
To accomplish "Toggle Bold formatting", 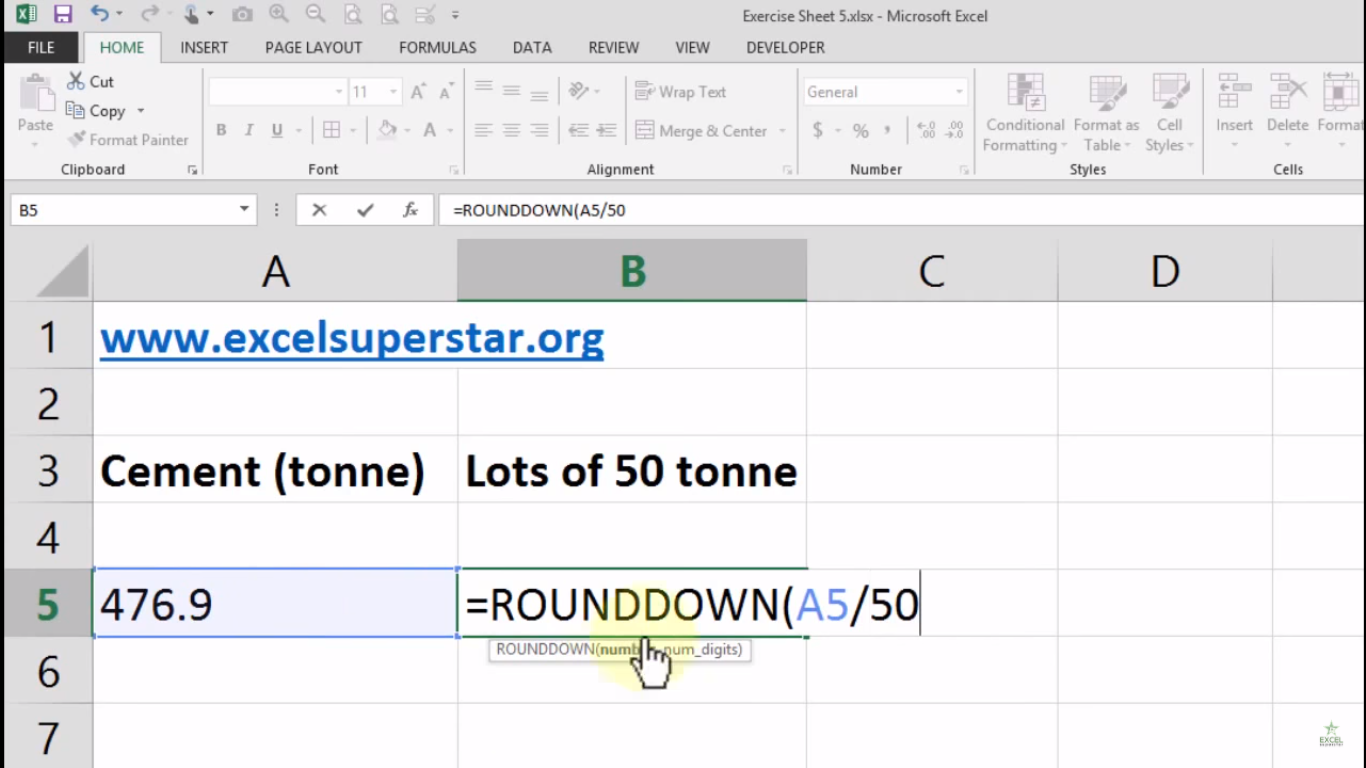I will (x=221, y=130).
